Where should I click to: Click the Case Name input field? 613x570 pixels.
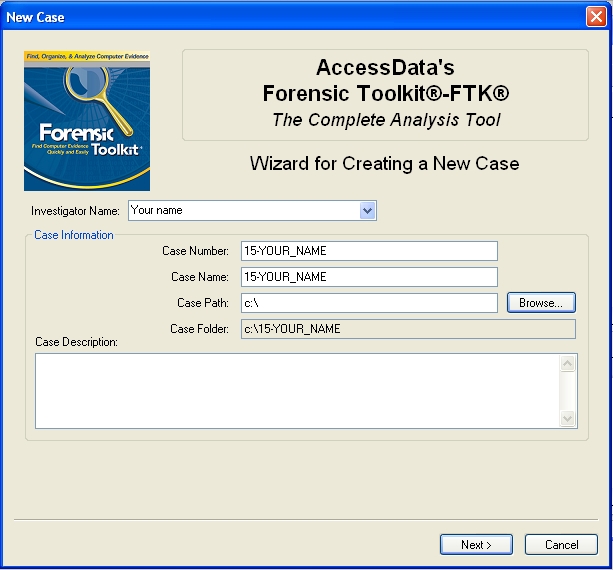coord(369,277)
